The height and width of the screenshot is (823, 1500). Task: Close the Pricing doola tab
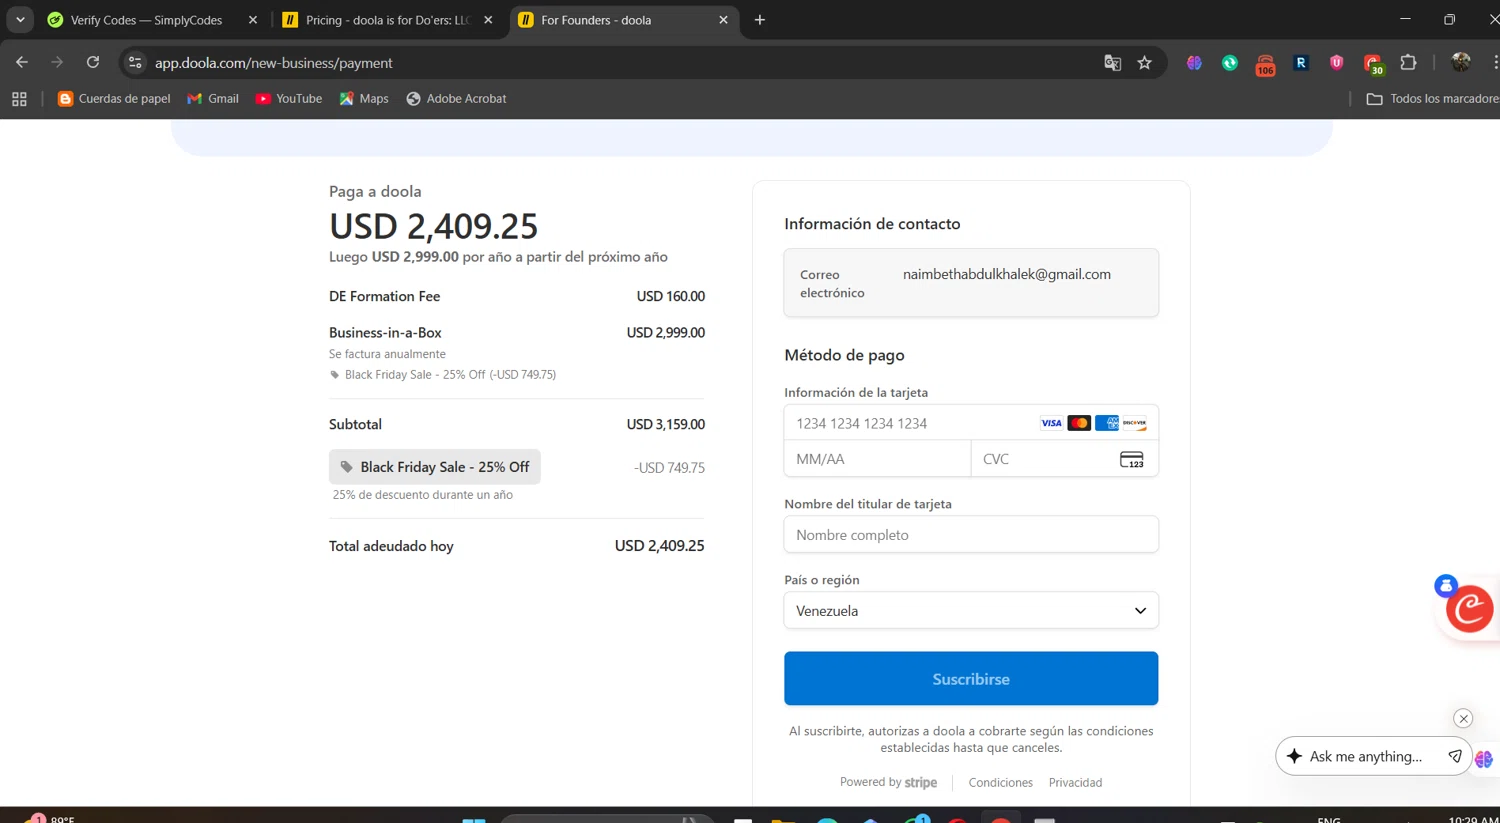488,20
